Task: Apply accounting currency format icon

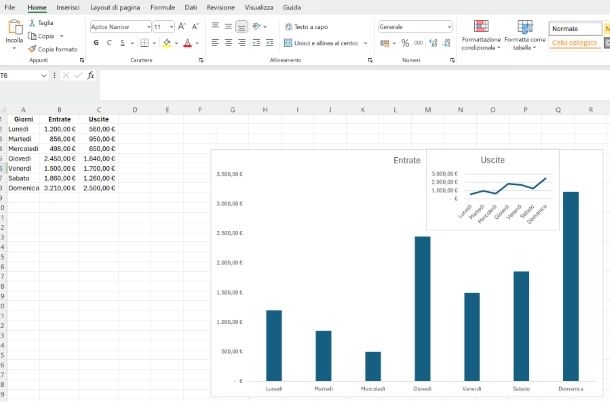Action: (x=384, y=43)
